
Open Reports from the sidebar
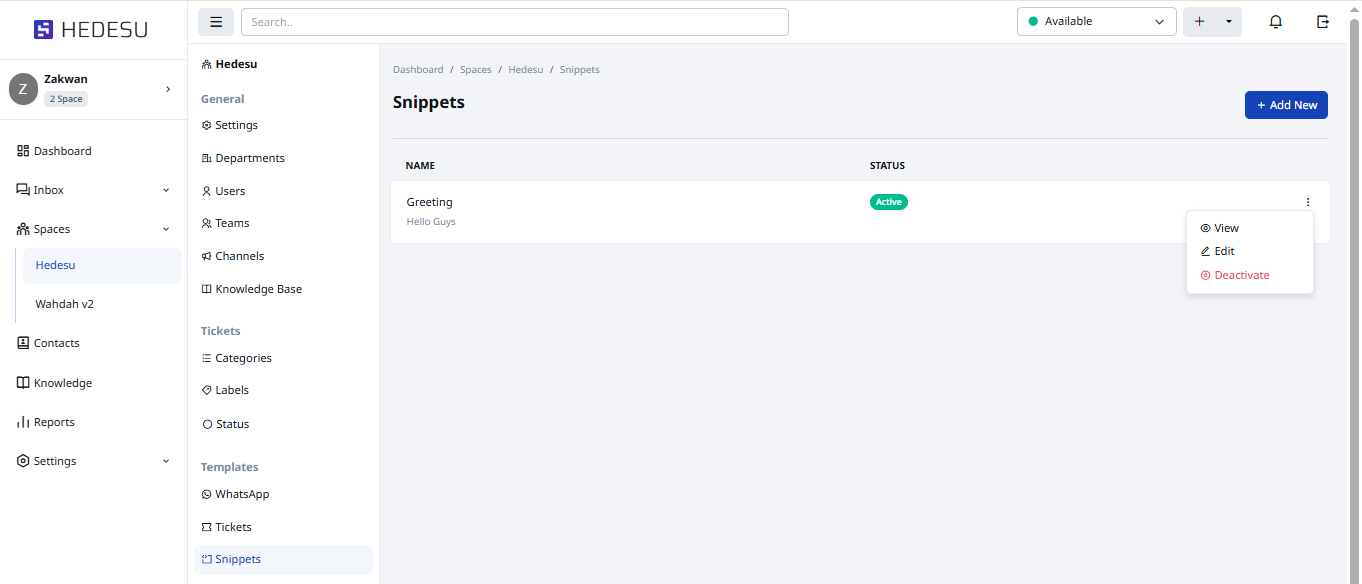pos(54,422)
